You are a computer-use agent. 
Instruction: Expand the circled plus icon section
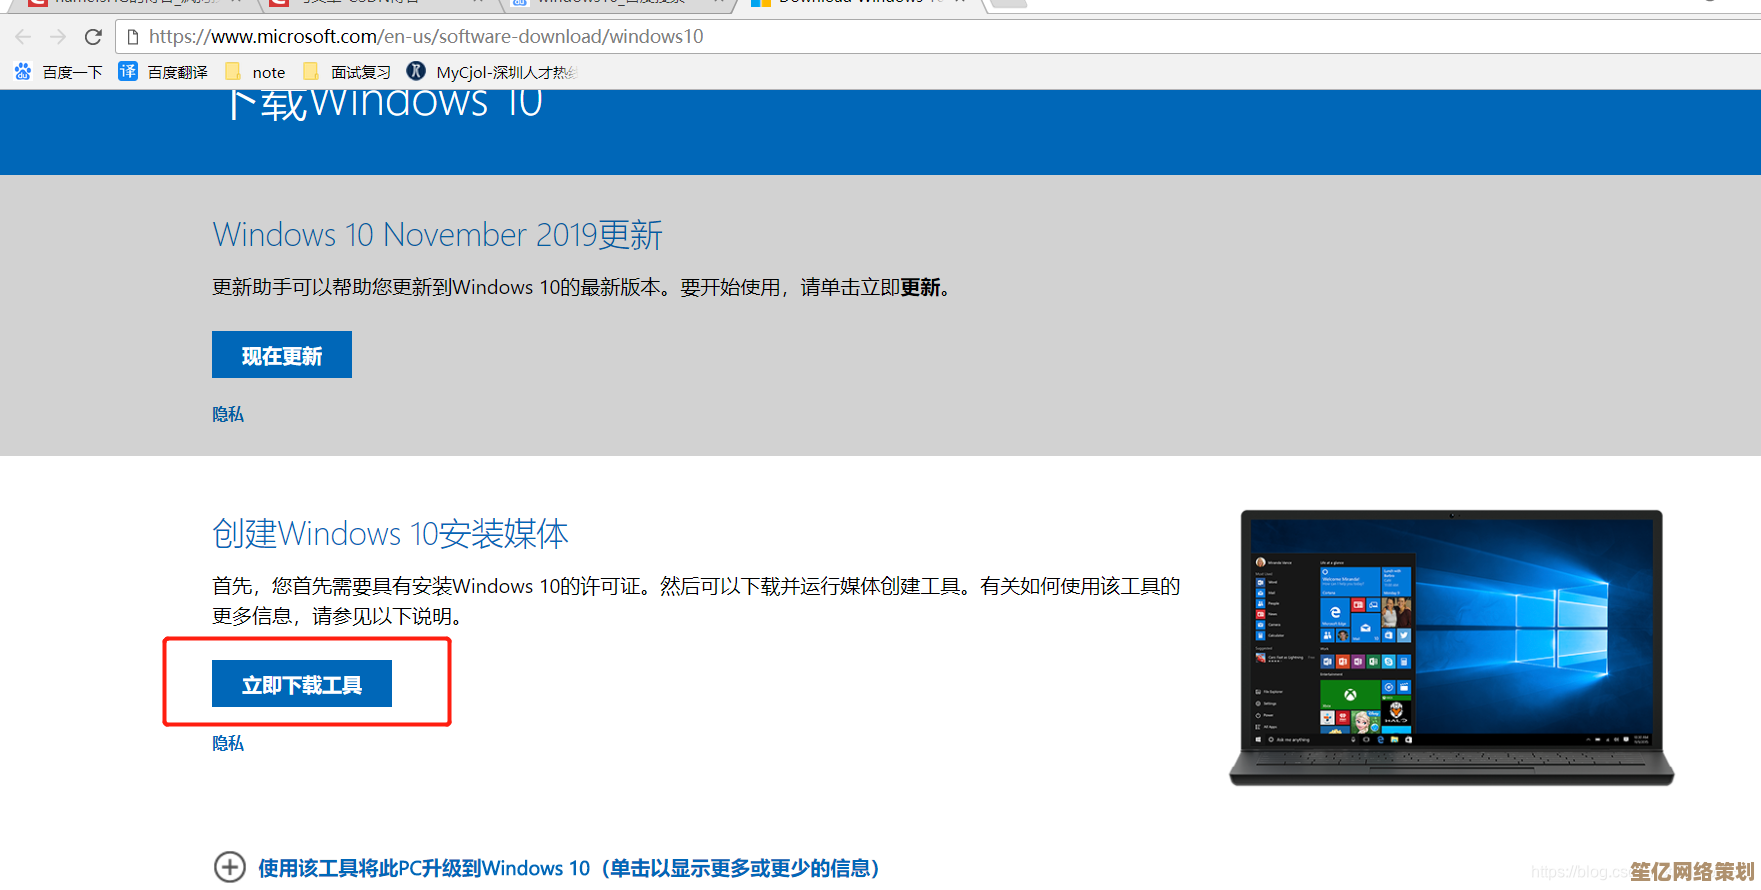pos(230,867)
